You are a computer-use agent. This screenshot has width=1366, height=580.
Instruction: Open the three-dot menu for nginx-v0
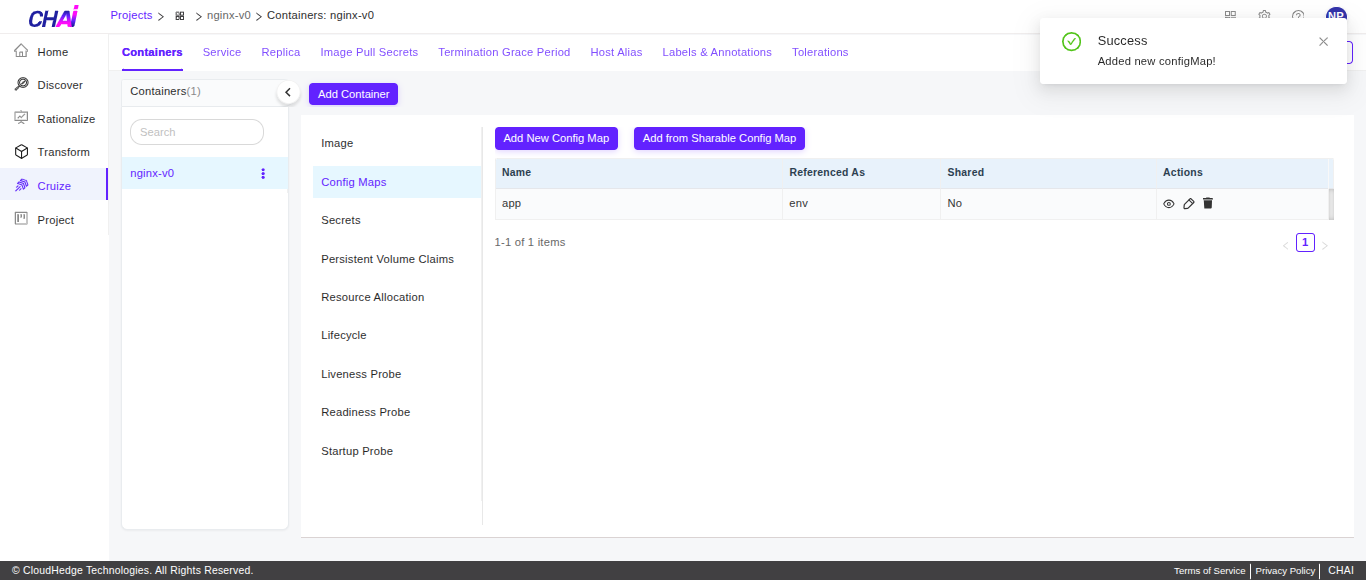262,173
